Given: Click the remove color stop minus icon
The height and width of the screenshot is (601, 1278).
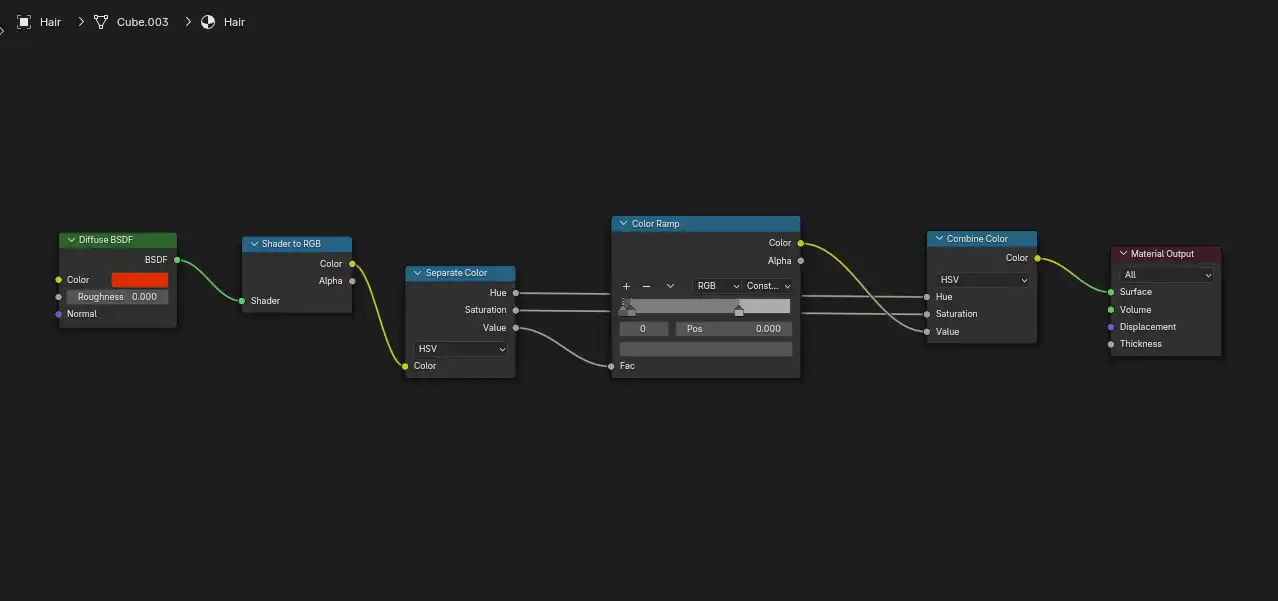Looking at the screenshot, I should (x=646, y=286).
